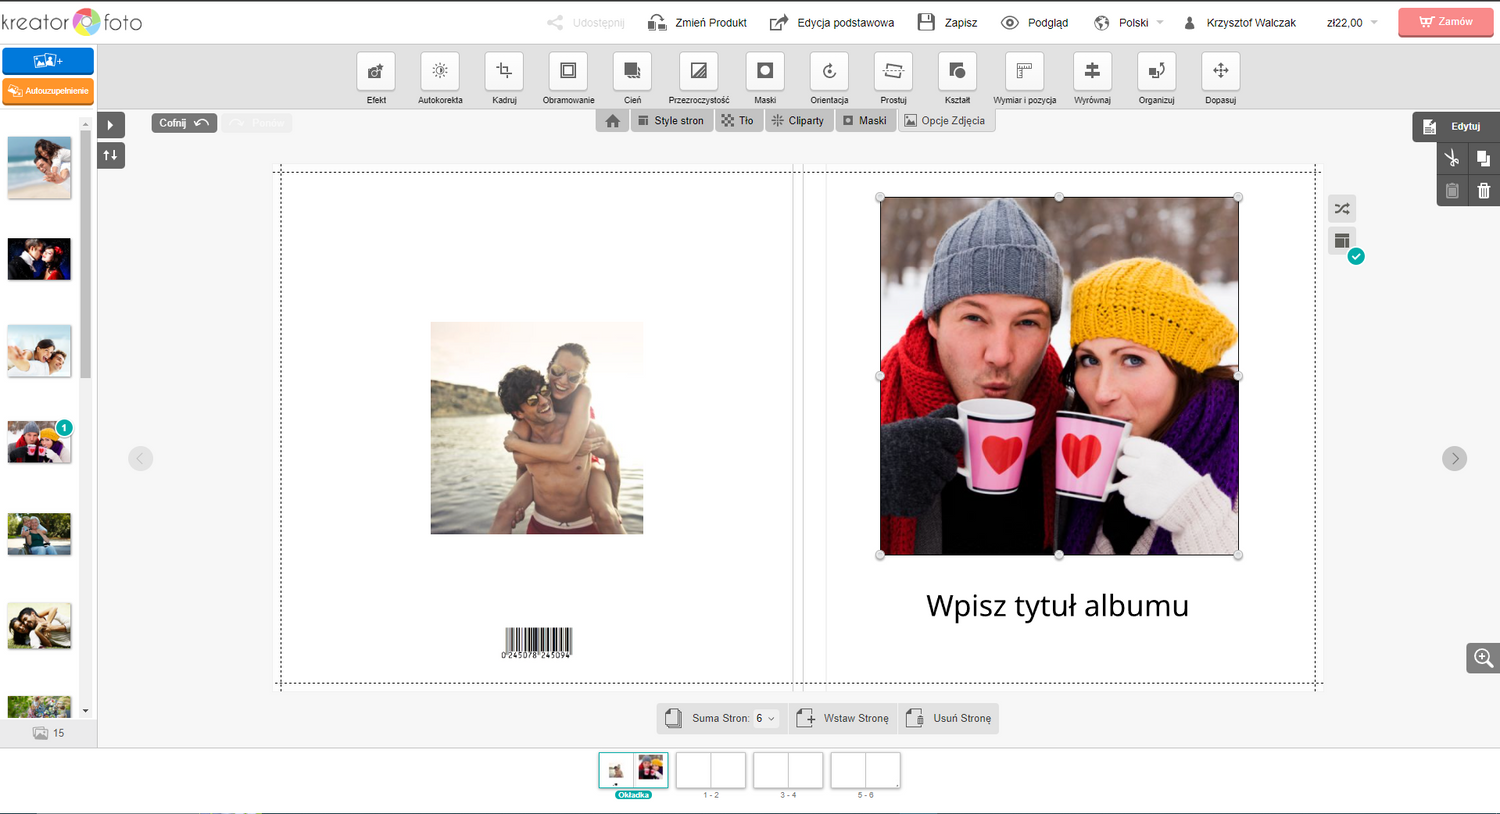This screenshot has width=1500, height=814.
Task: Go to the next spread arrow
Action: (x=1455, y=458)
